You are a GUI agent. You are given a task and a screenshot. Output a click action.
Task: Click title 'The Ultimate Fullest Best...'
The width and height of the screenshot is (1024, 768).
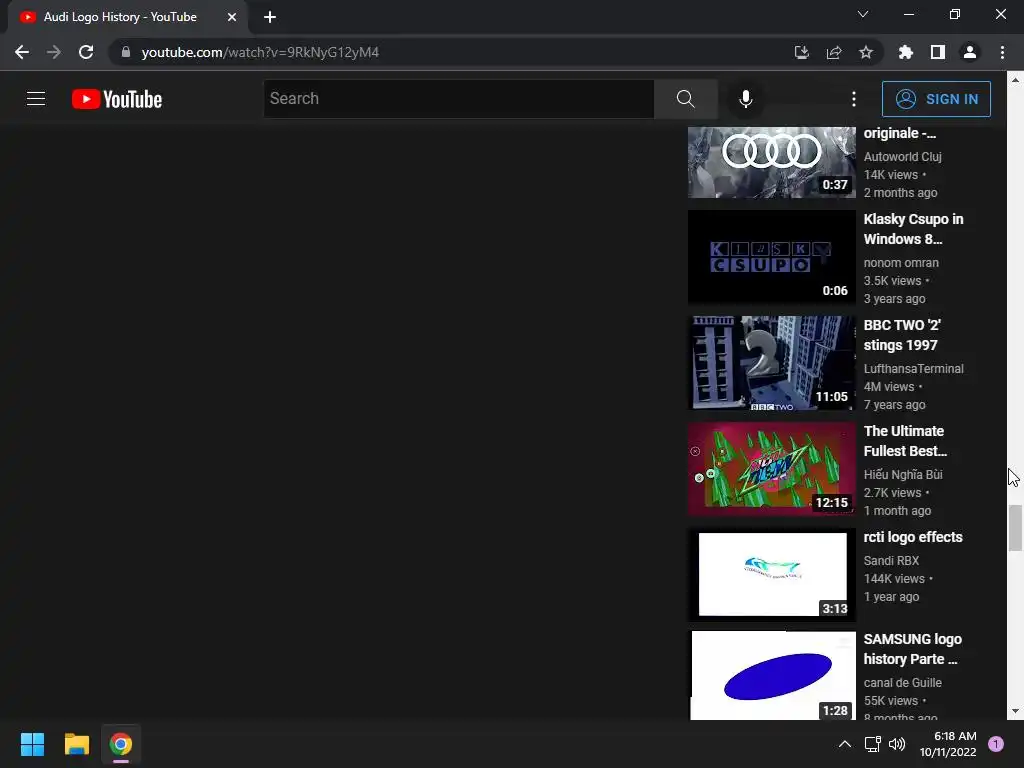[x=905, y=441]
